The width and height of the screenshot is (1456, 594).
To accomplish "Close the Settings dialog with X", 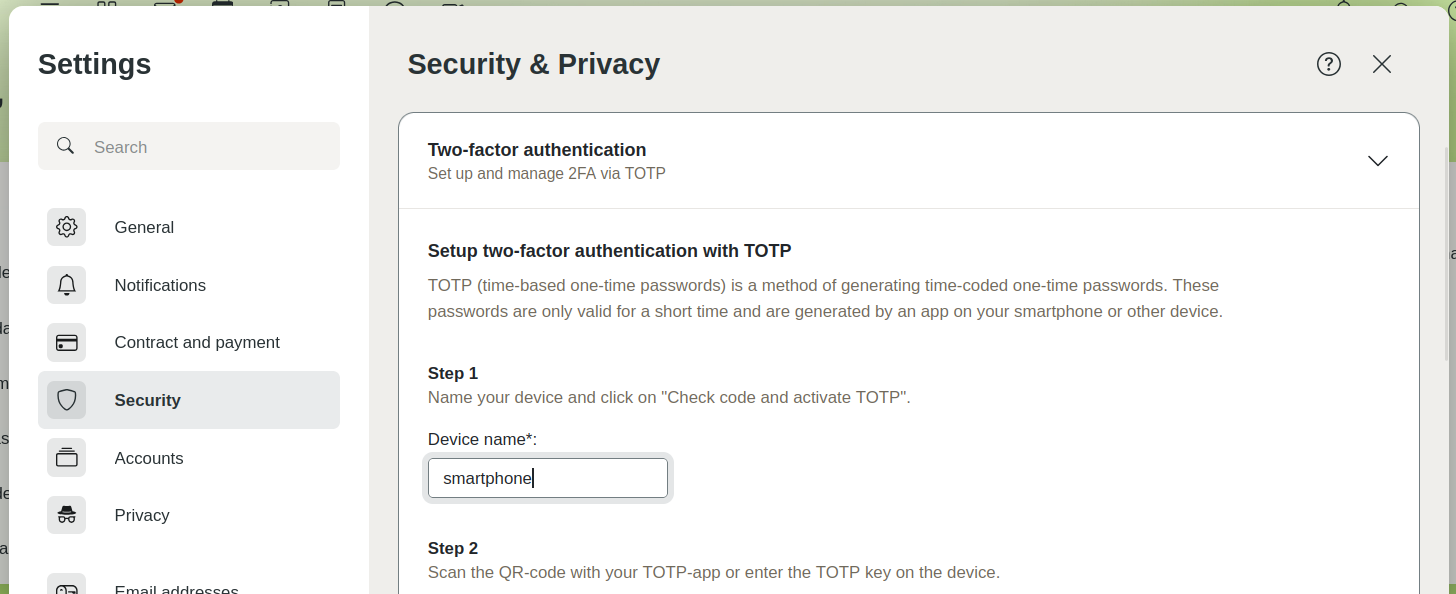I will 1382,64.
